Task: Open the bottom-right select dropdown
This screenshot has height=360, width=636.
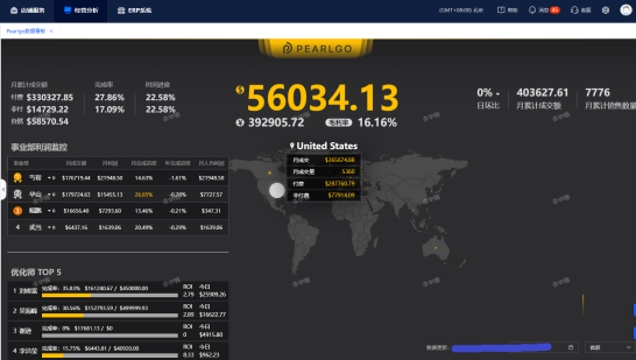Action: (610, 347)
